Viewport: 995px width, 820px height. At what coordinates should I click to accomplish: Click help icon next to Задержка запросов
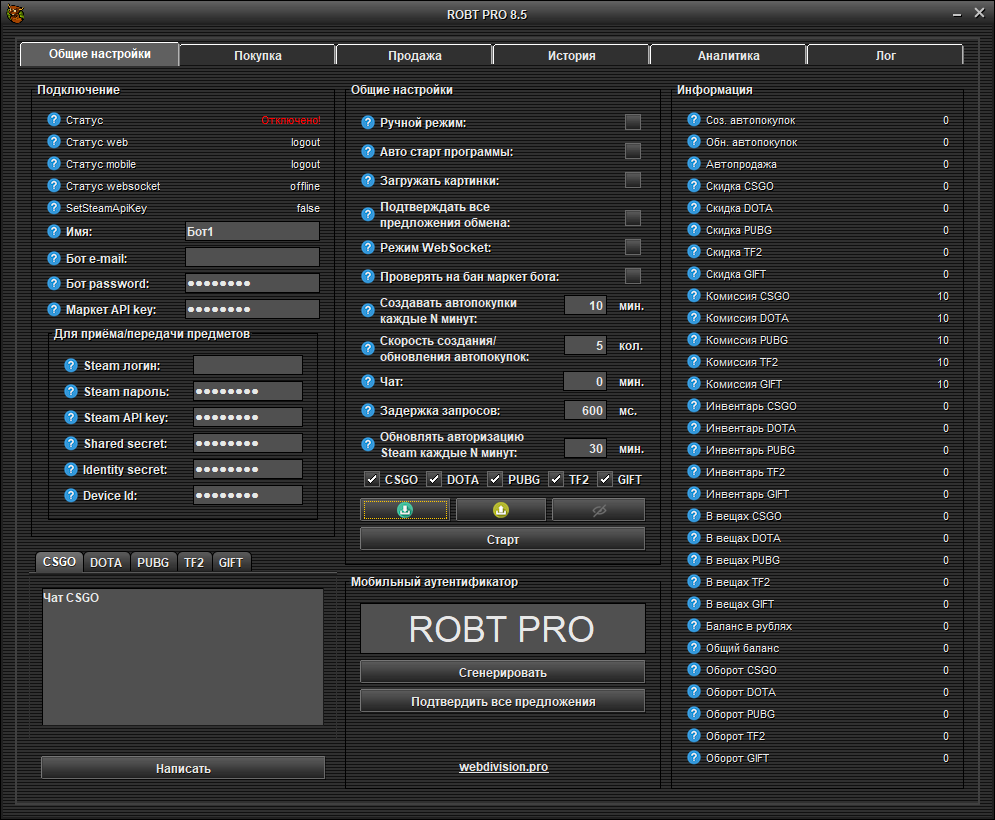[367, 410]
